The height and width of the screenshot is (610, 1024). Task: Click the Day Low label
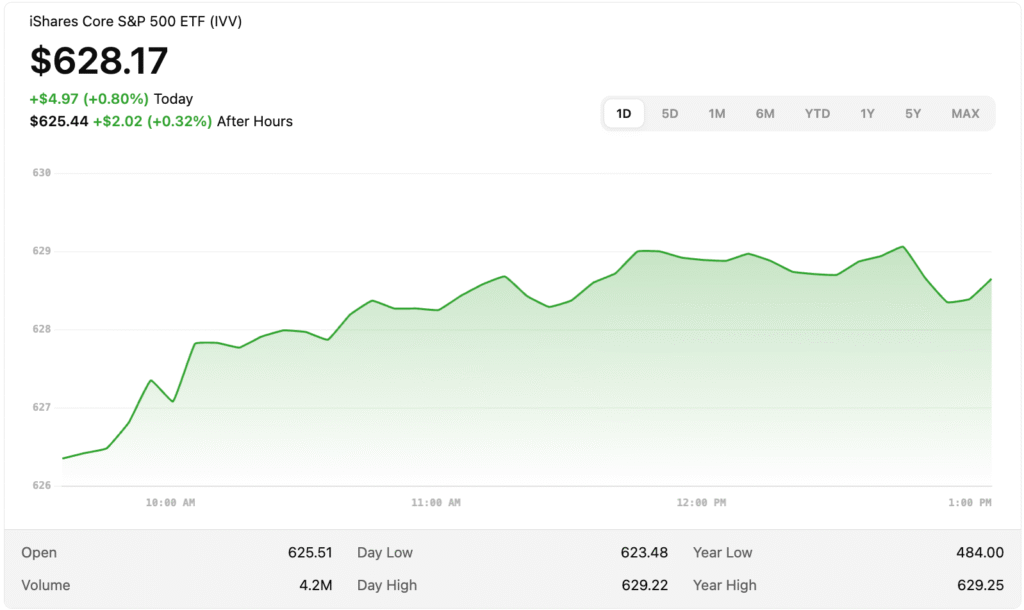point(385,553)
